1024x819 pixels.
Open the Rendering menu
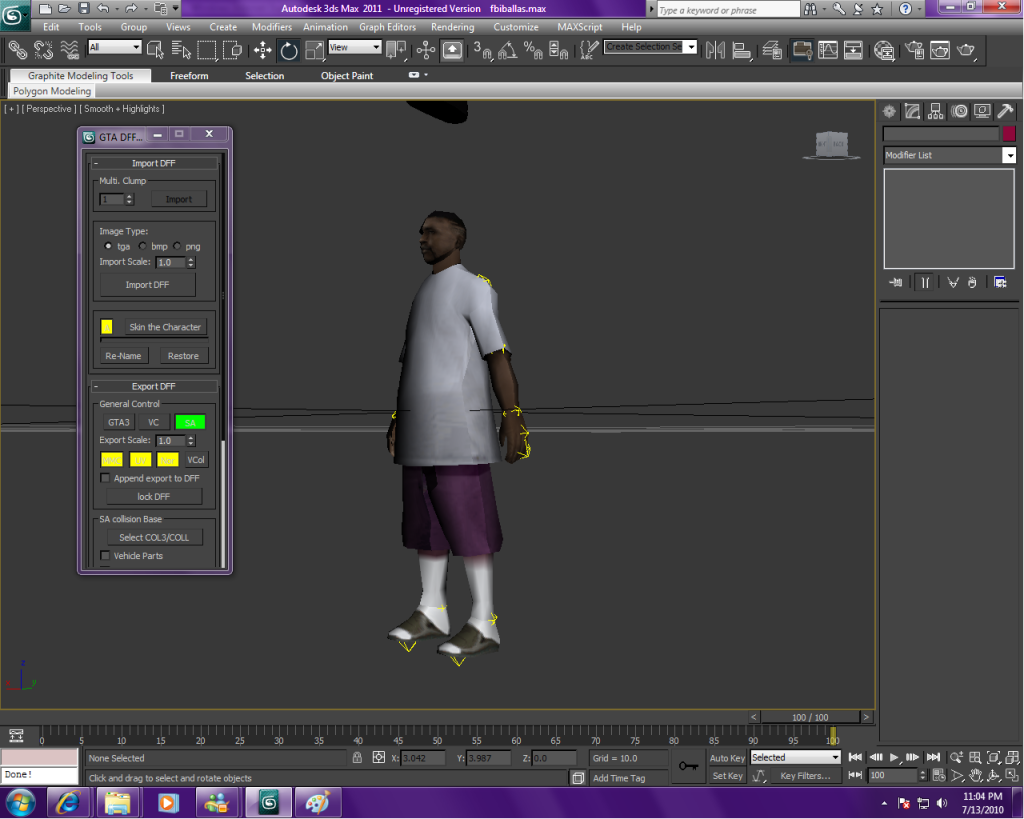[453, 27]
